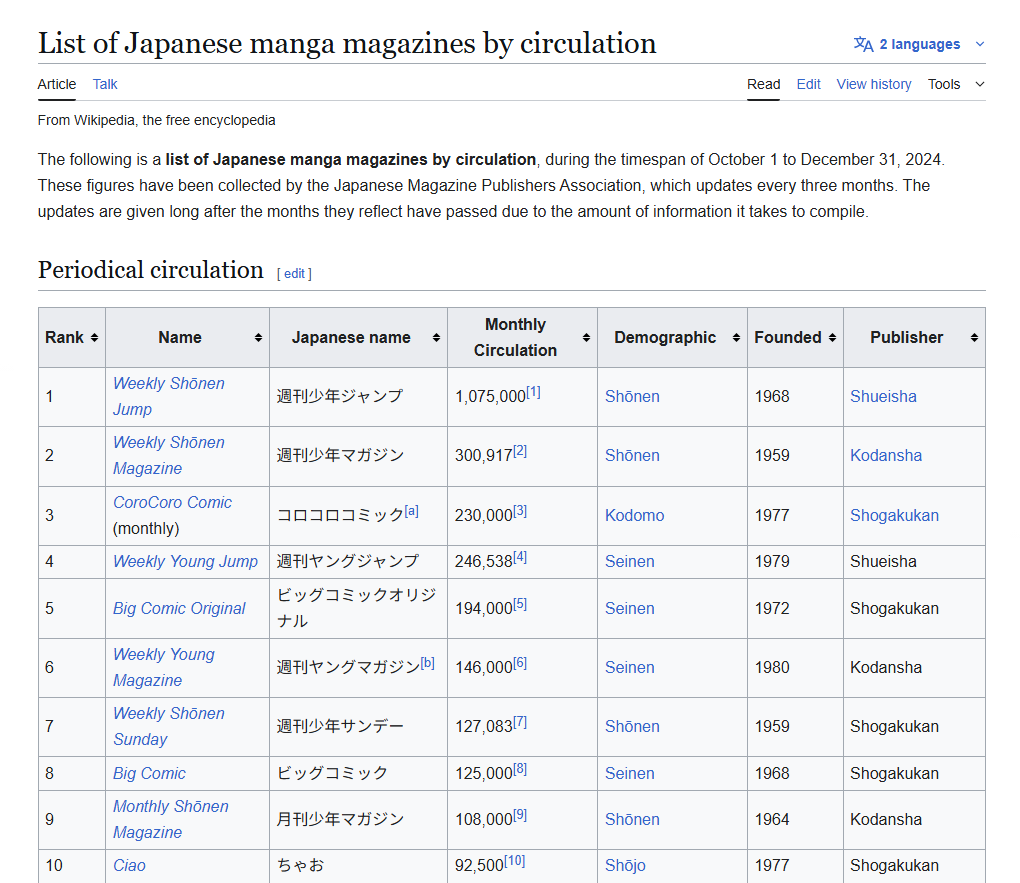Sort by Founded column arrows
This screenshot has height=883, width=1020.
point(832,338)
